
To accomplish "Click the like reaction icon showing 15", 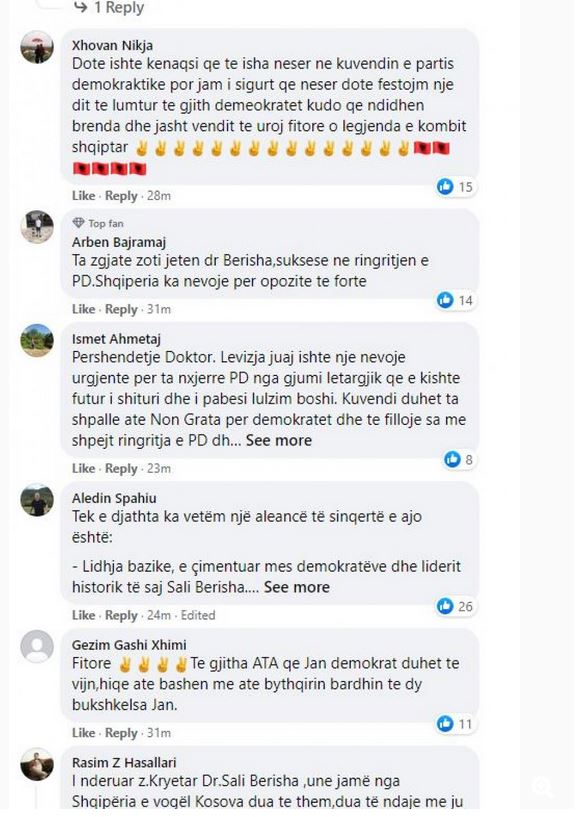I will coord(445,186).
